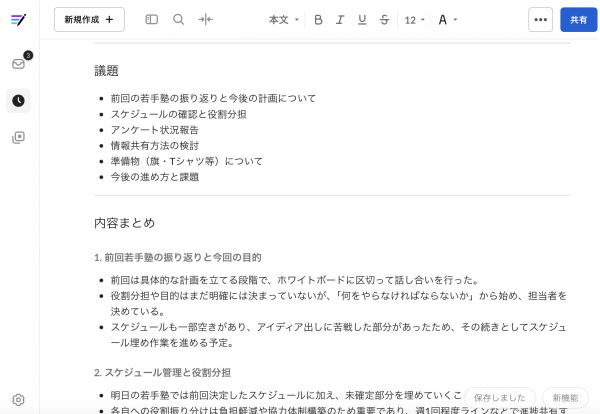Open the recent history clock icon
Viewport: 600px width, 414px height.
(x=18, y=100)
